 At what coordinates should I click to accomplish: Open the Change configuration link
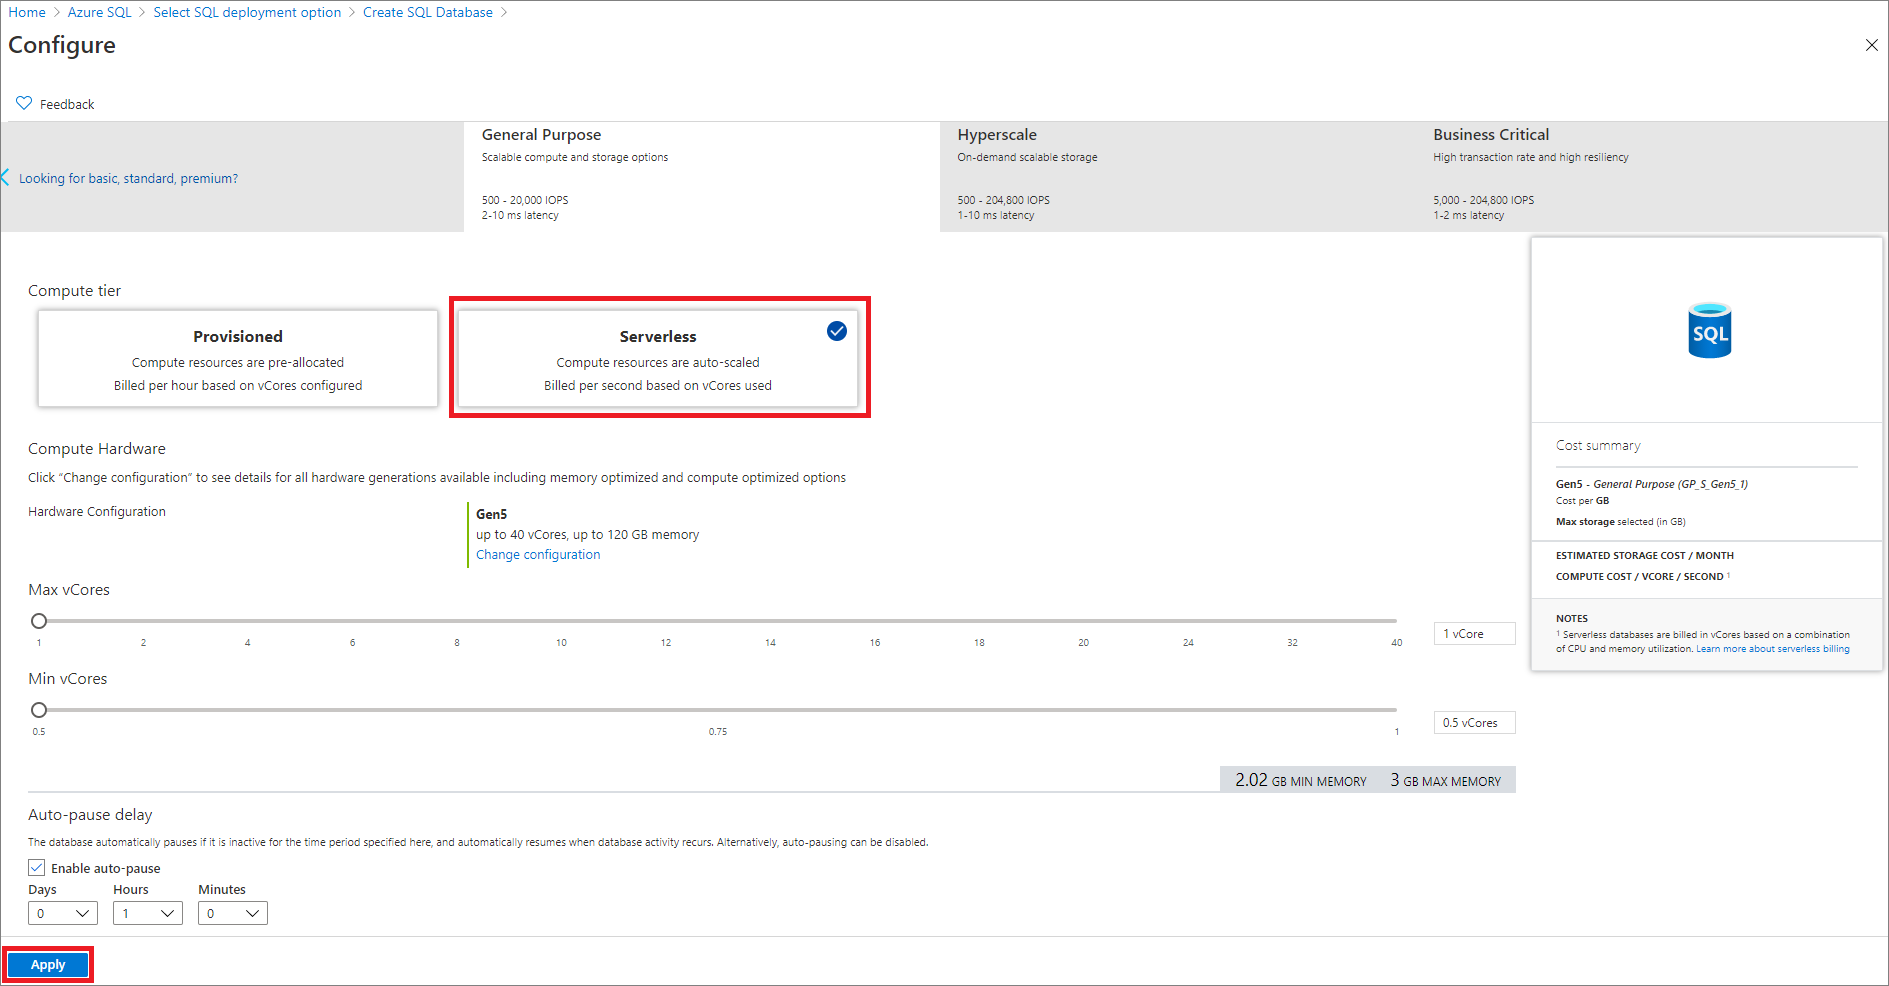(537, 554)
